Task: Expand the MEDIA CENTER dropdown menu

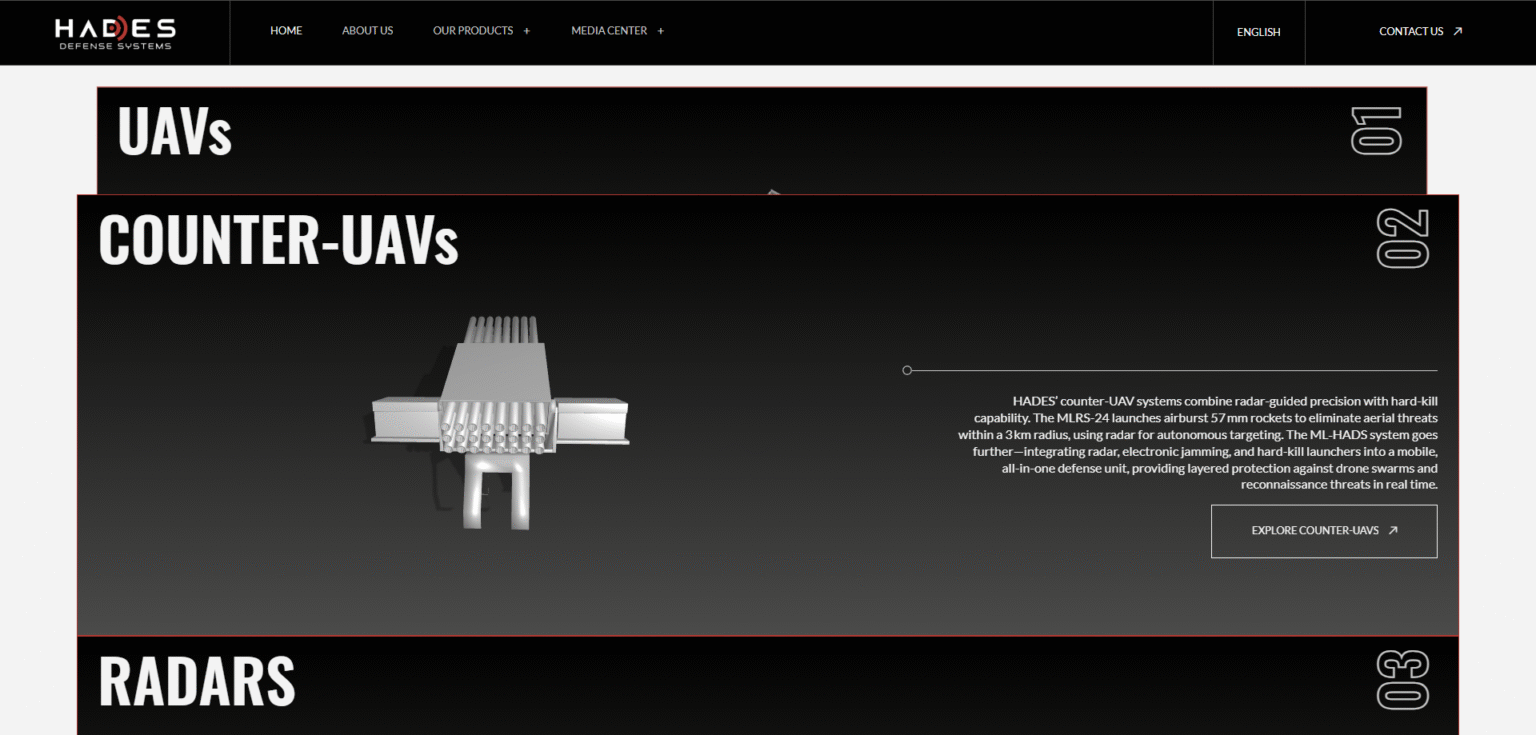Action: [x=608, y=31]
